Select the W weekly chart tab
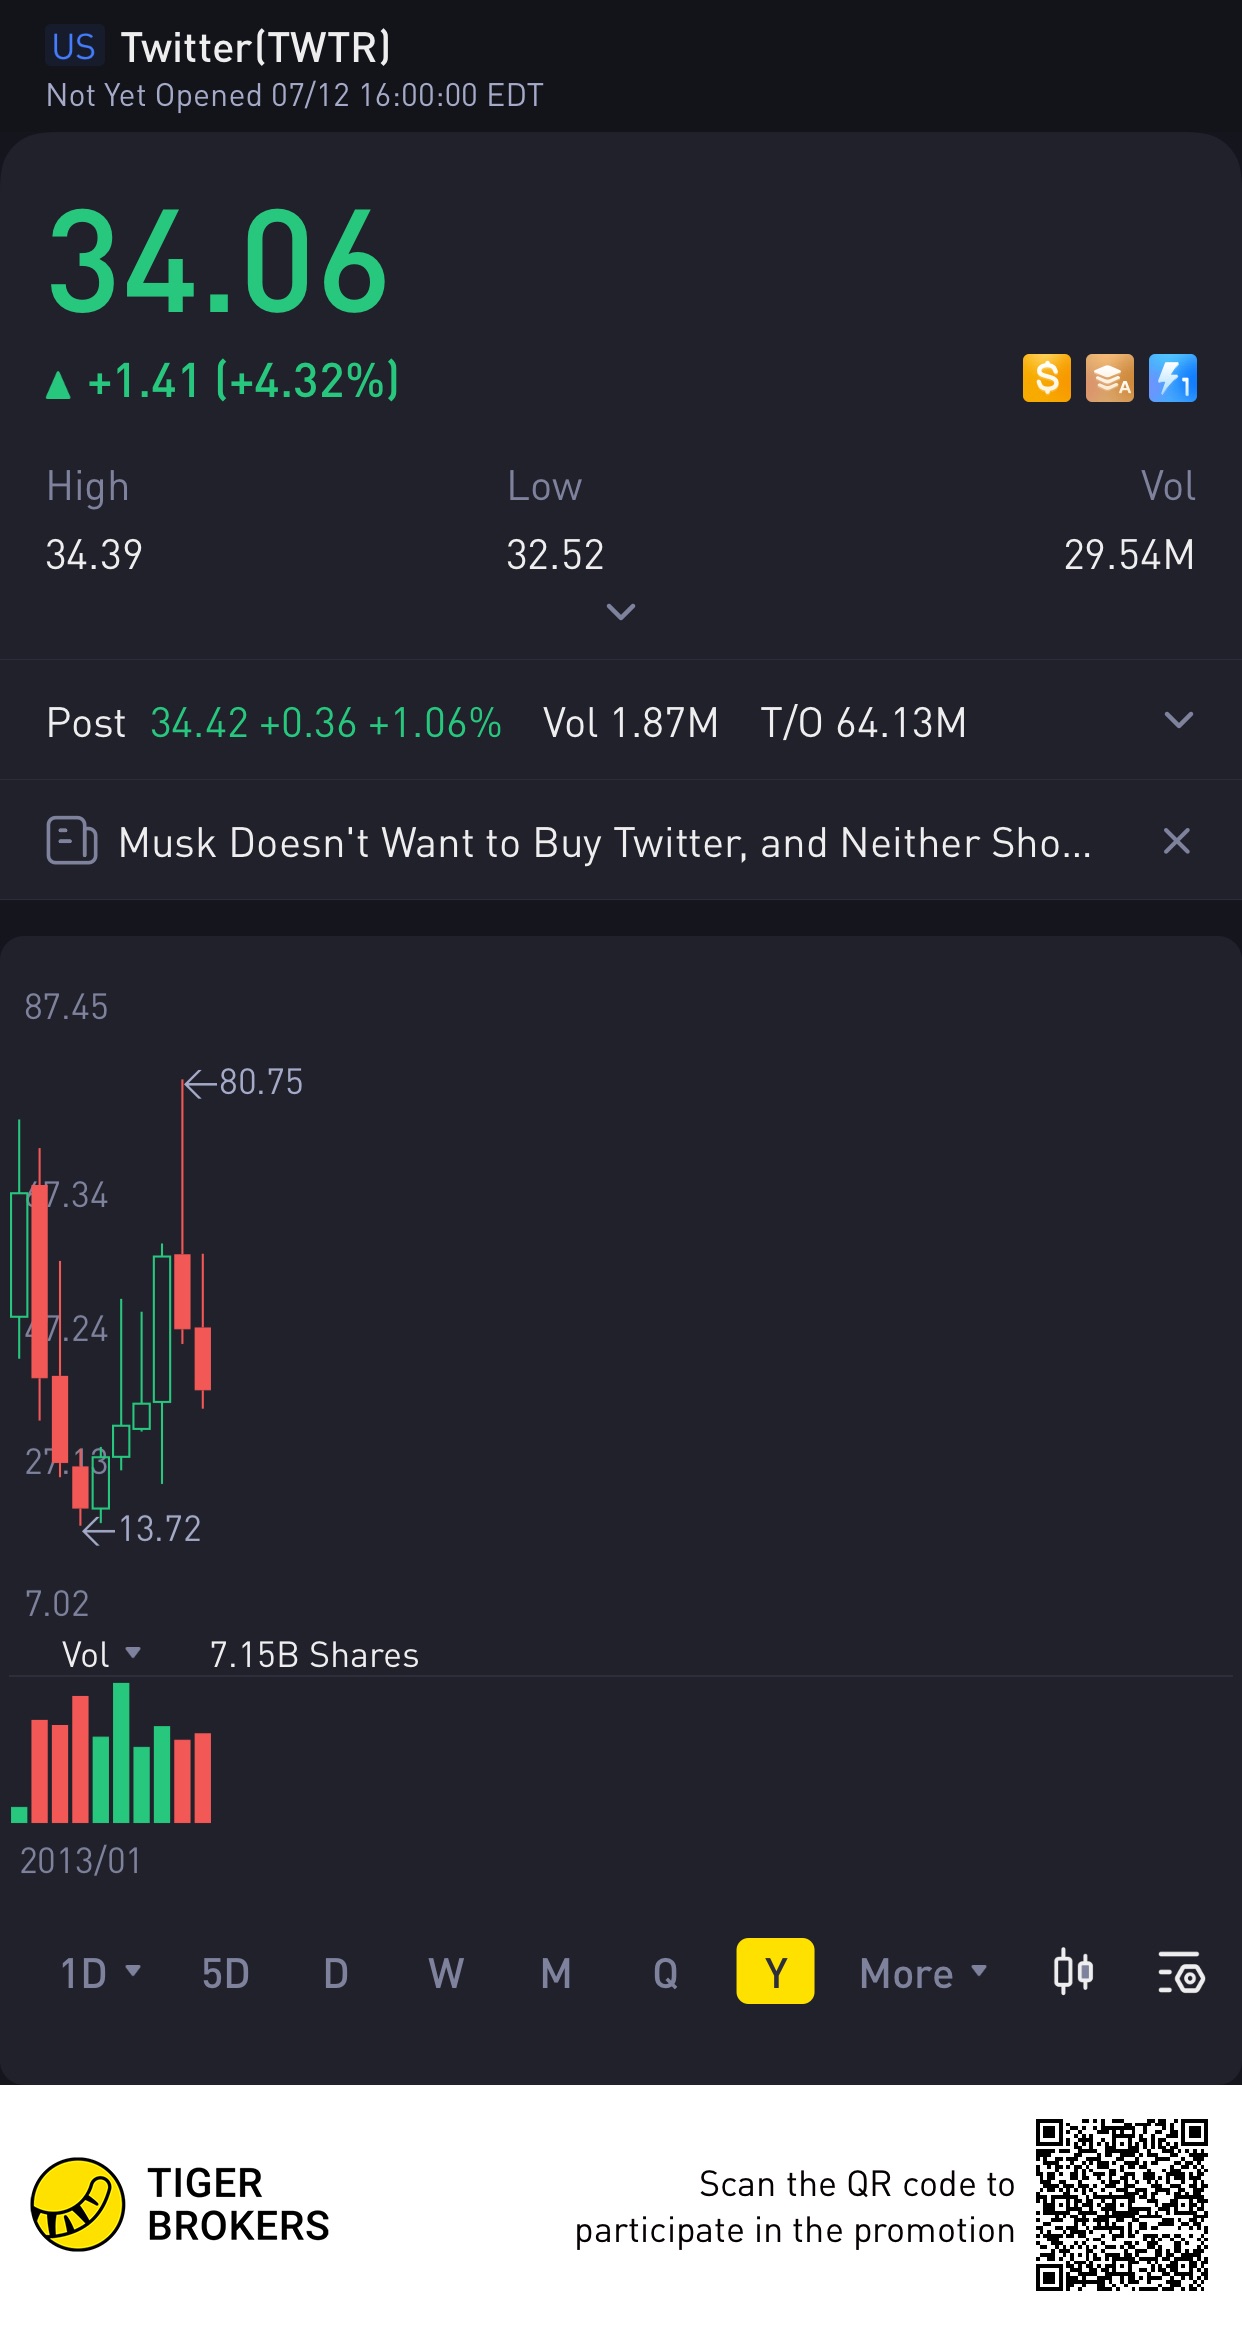The image size is (1242, 2325). (446, 1973)
